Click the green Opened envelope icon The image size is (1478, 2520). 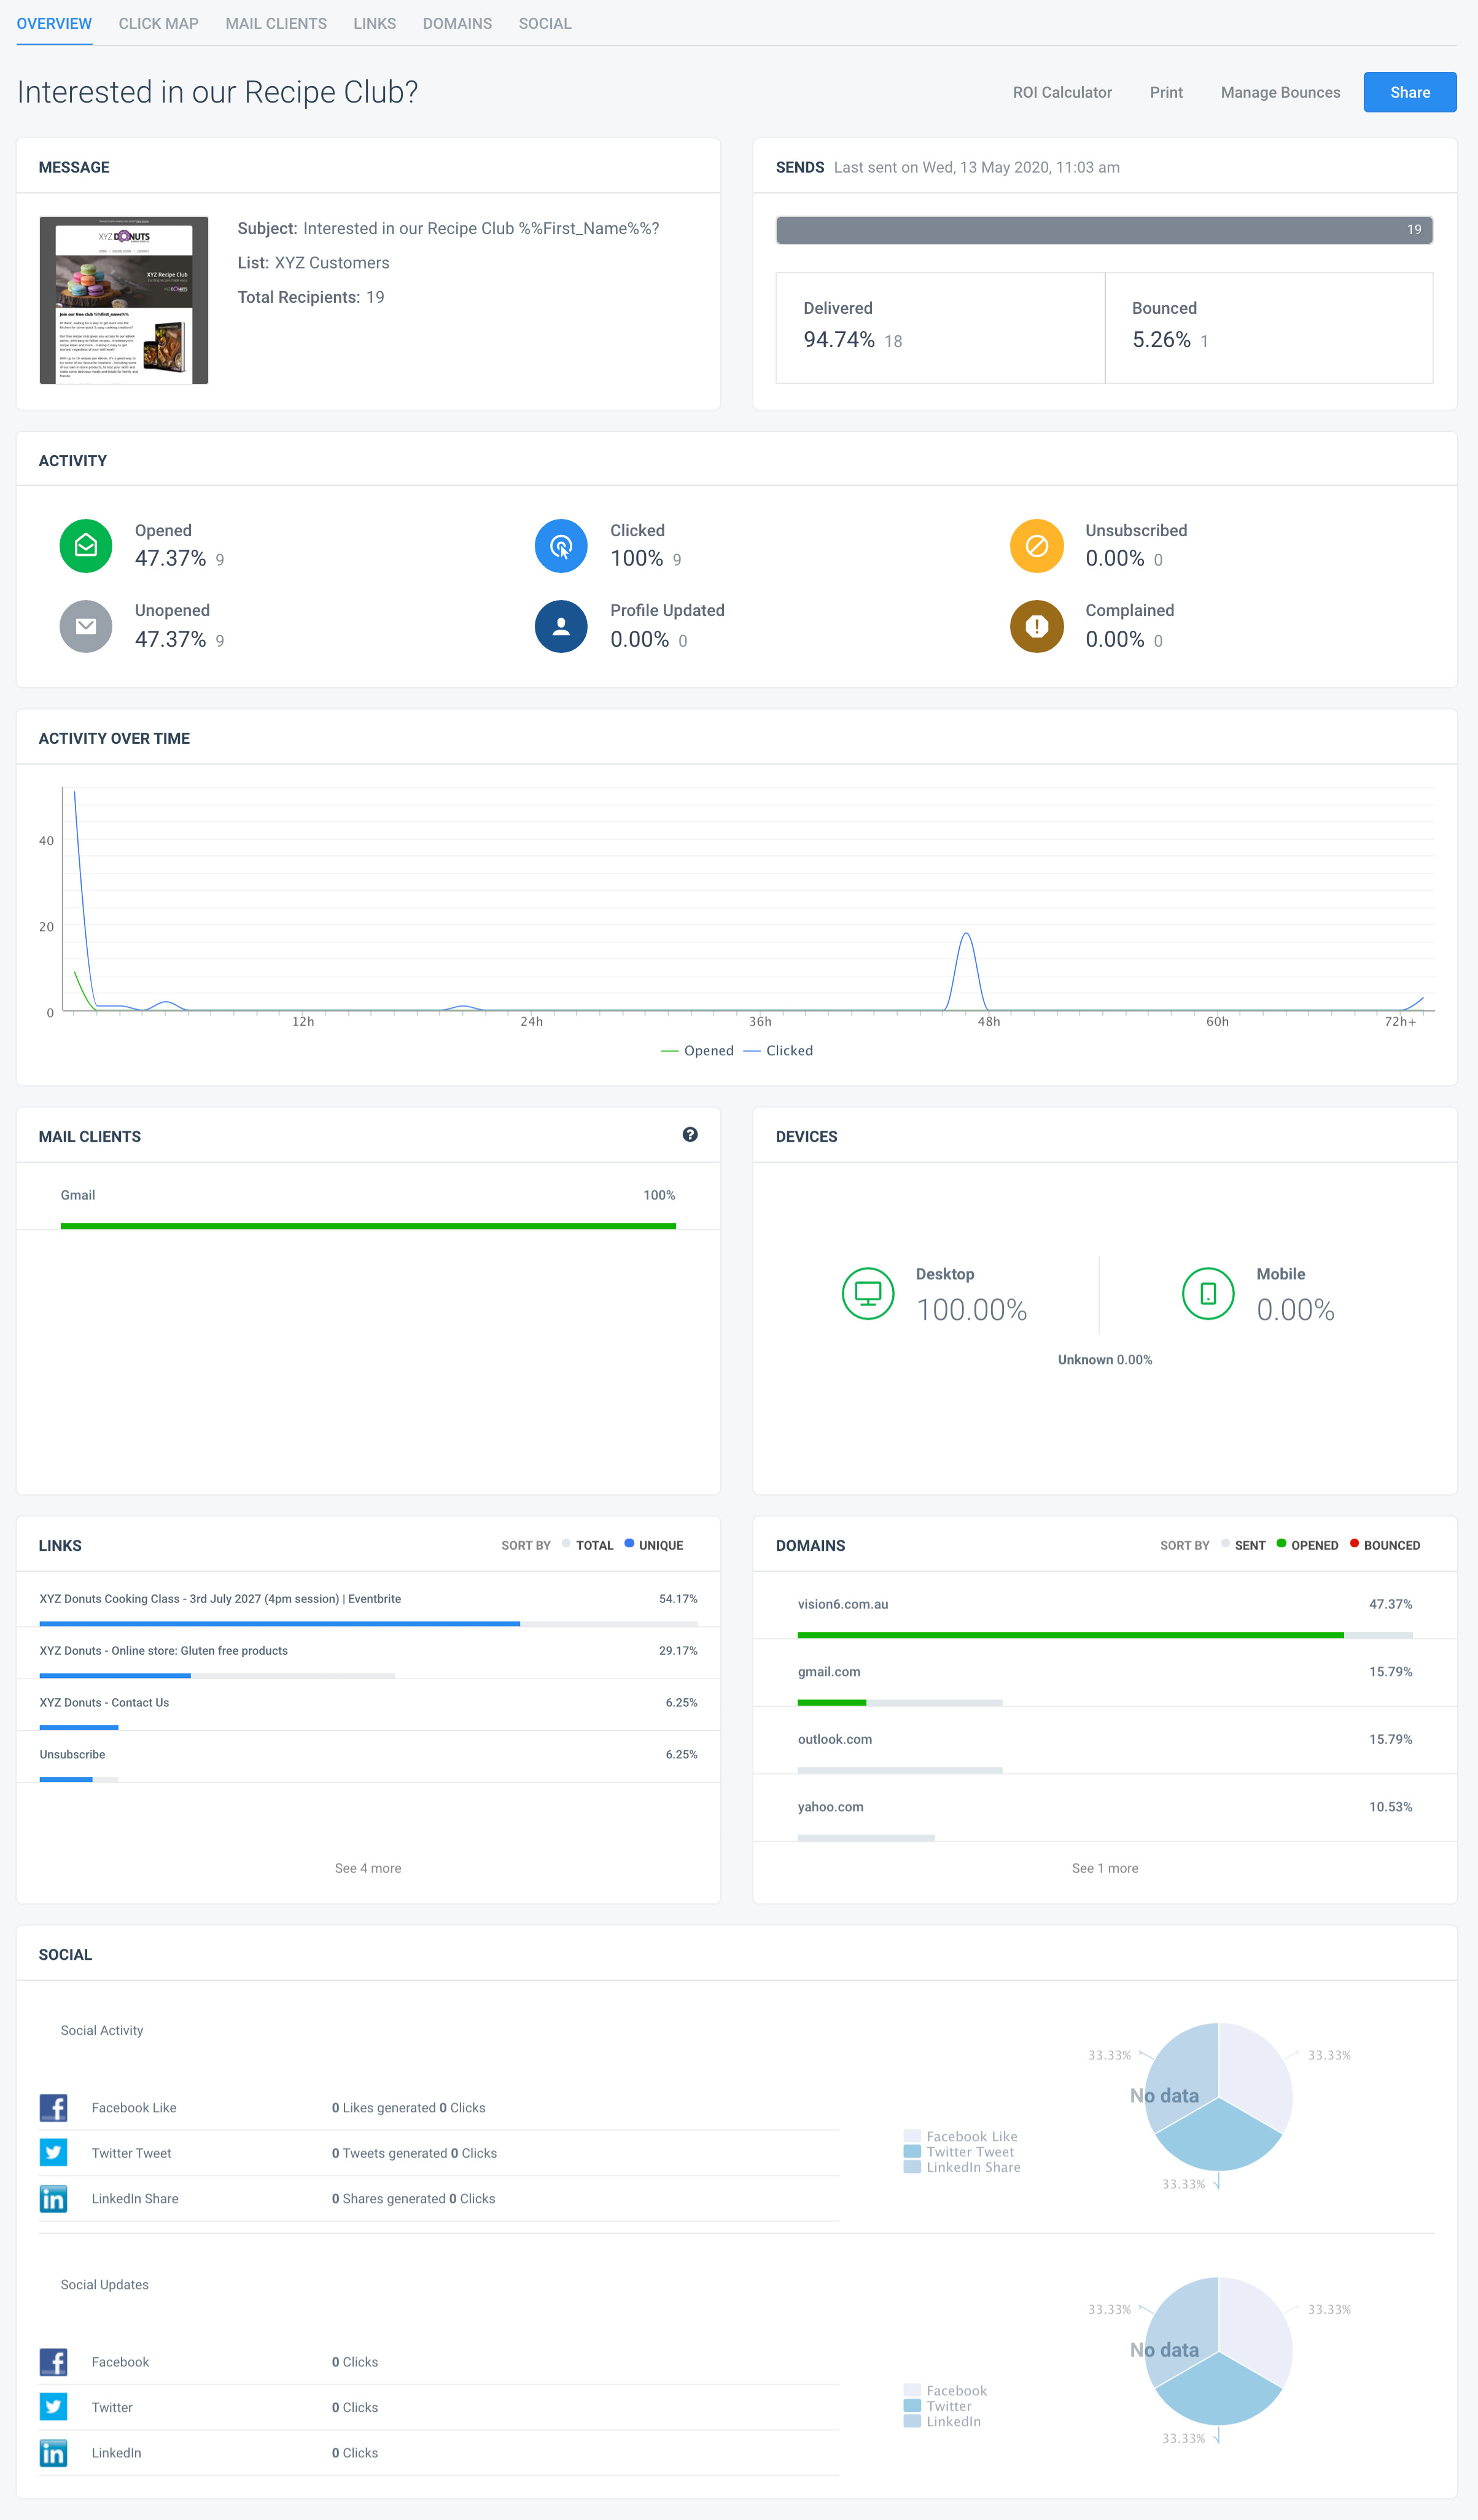[86, 546]
